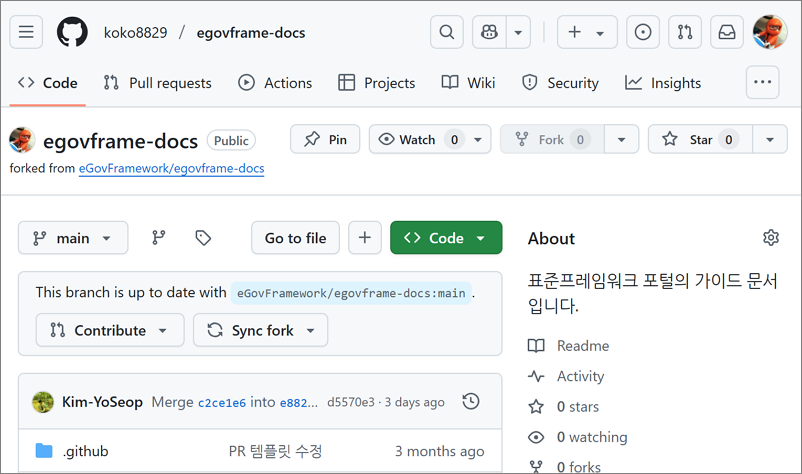The height and width of the screenshot is (474, 802).
Task: Open the create new plus menu
Action: 587,32
